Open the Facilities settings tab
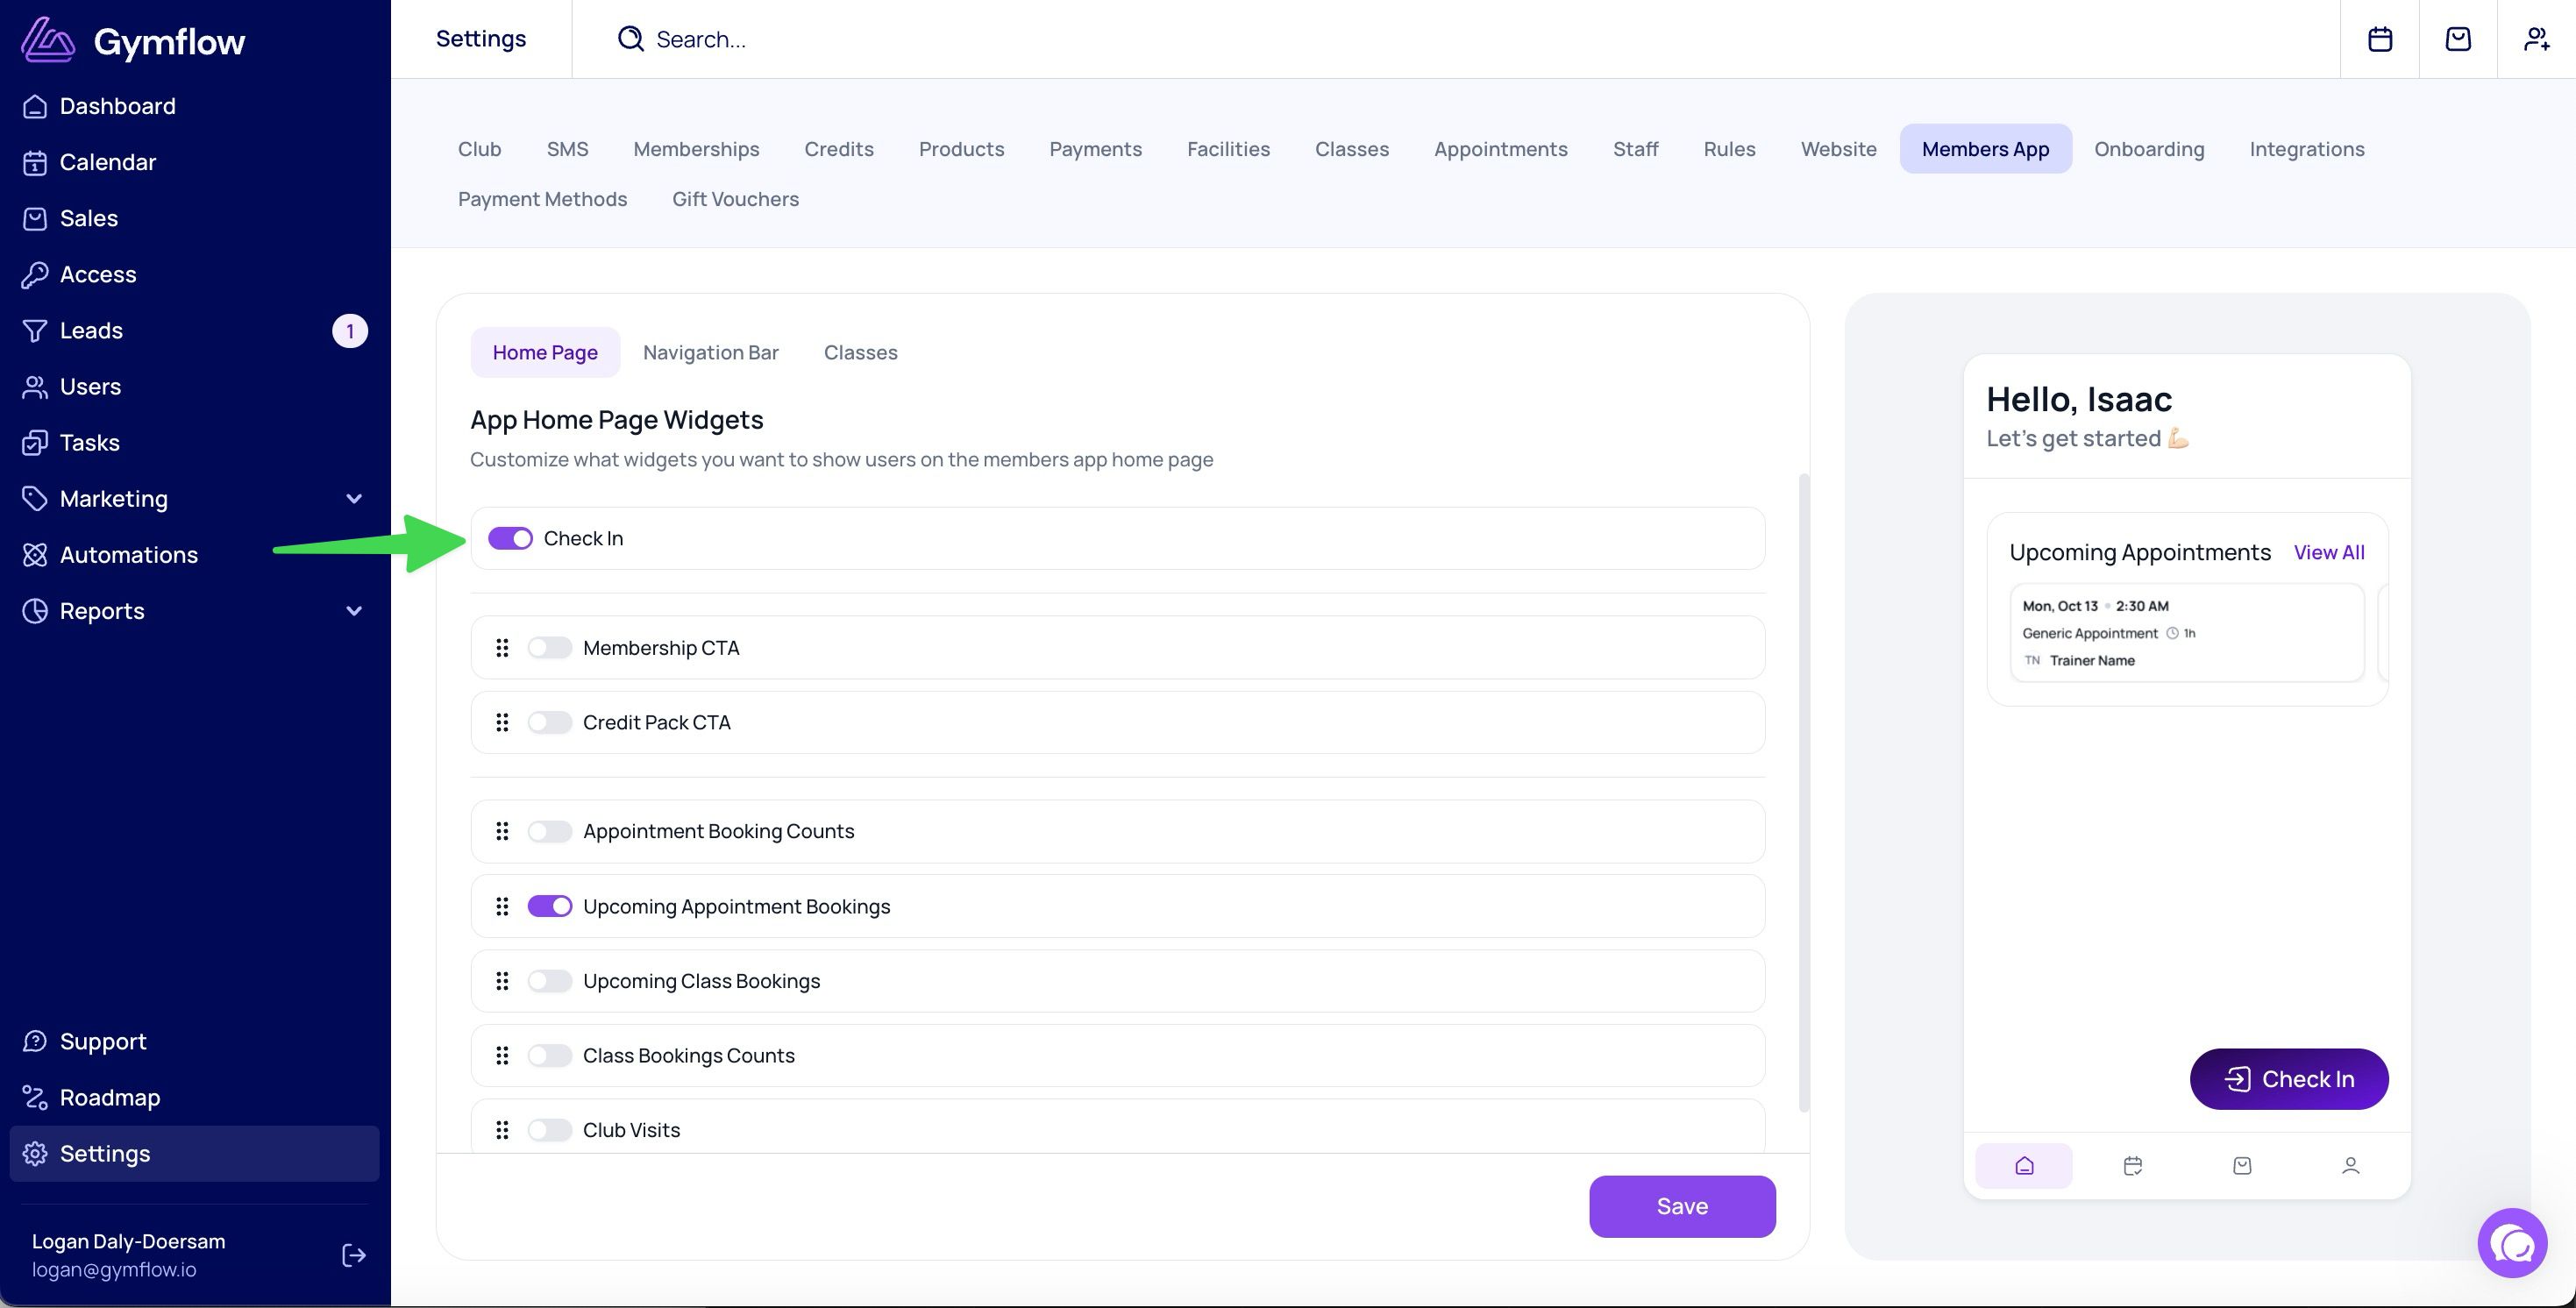Image resolution: width=2576 pixels, height=1308 pixels. coord(1228,149)
